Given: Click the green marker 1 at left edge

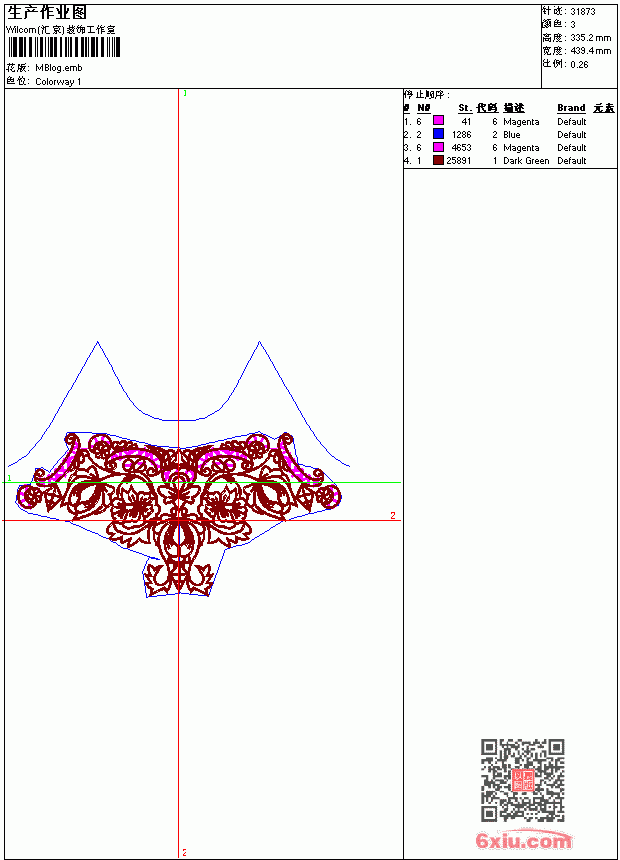Looking at the screenshot, I should (9, 478).
